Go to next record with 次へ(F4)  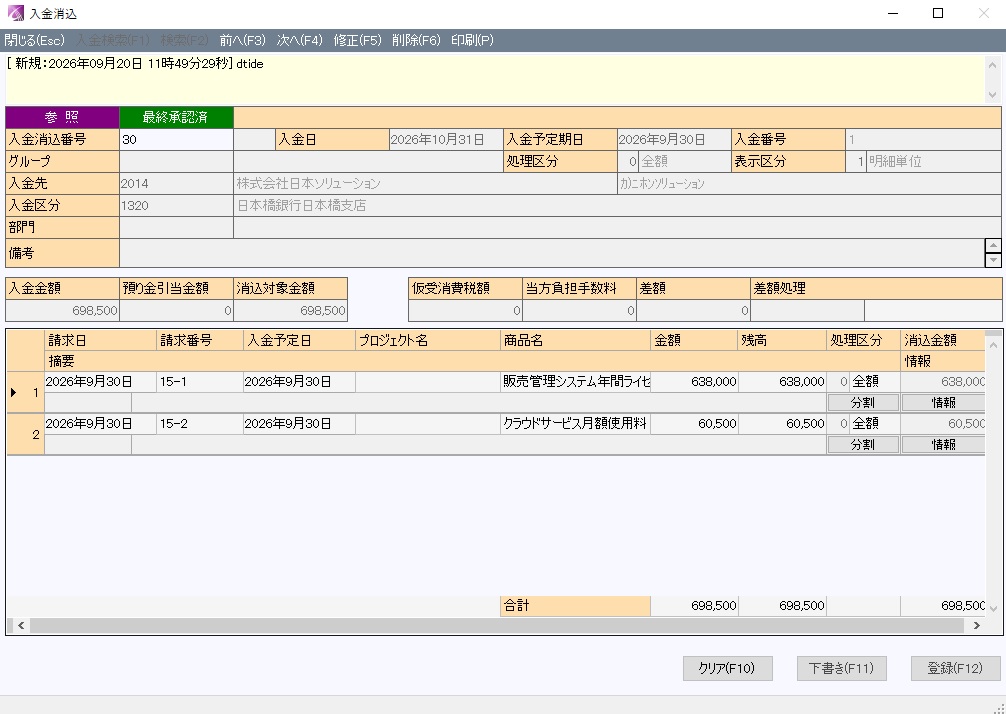(x=299, y=40)
